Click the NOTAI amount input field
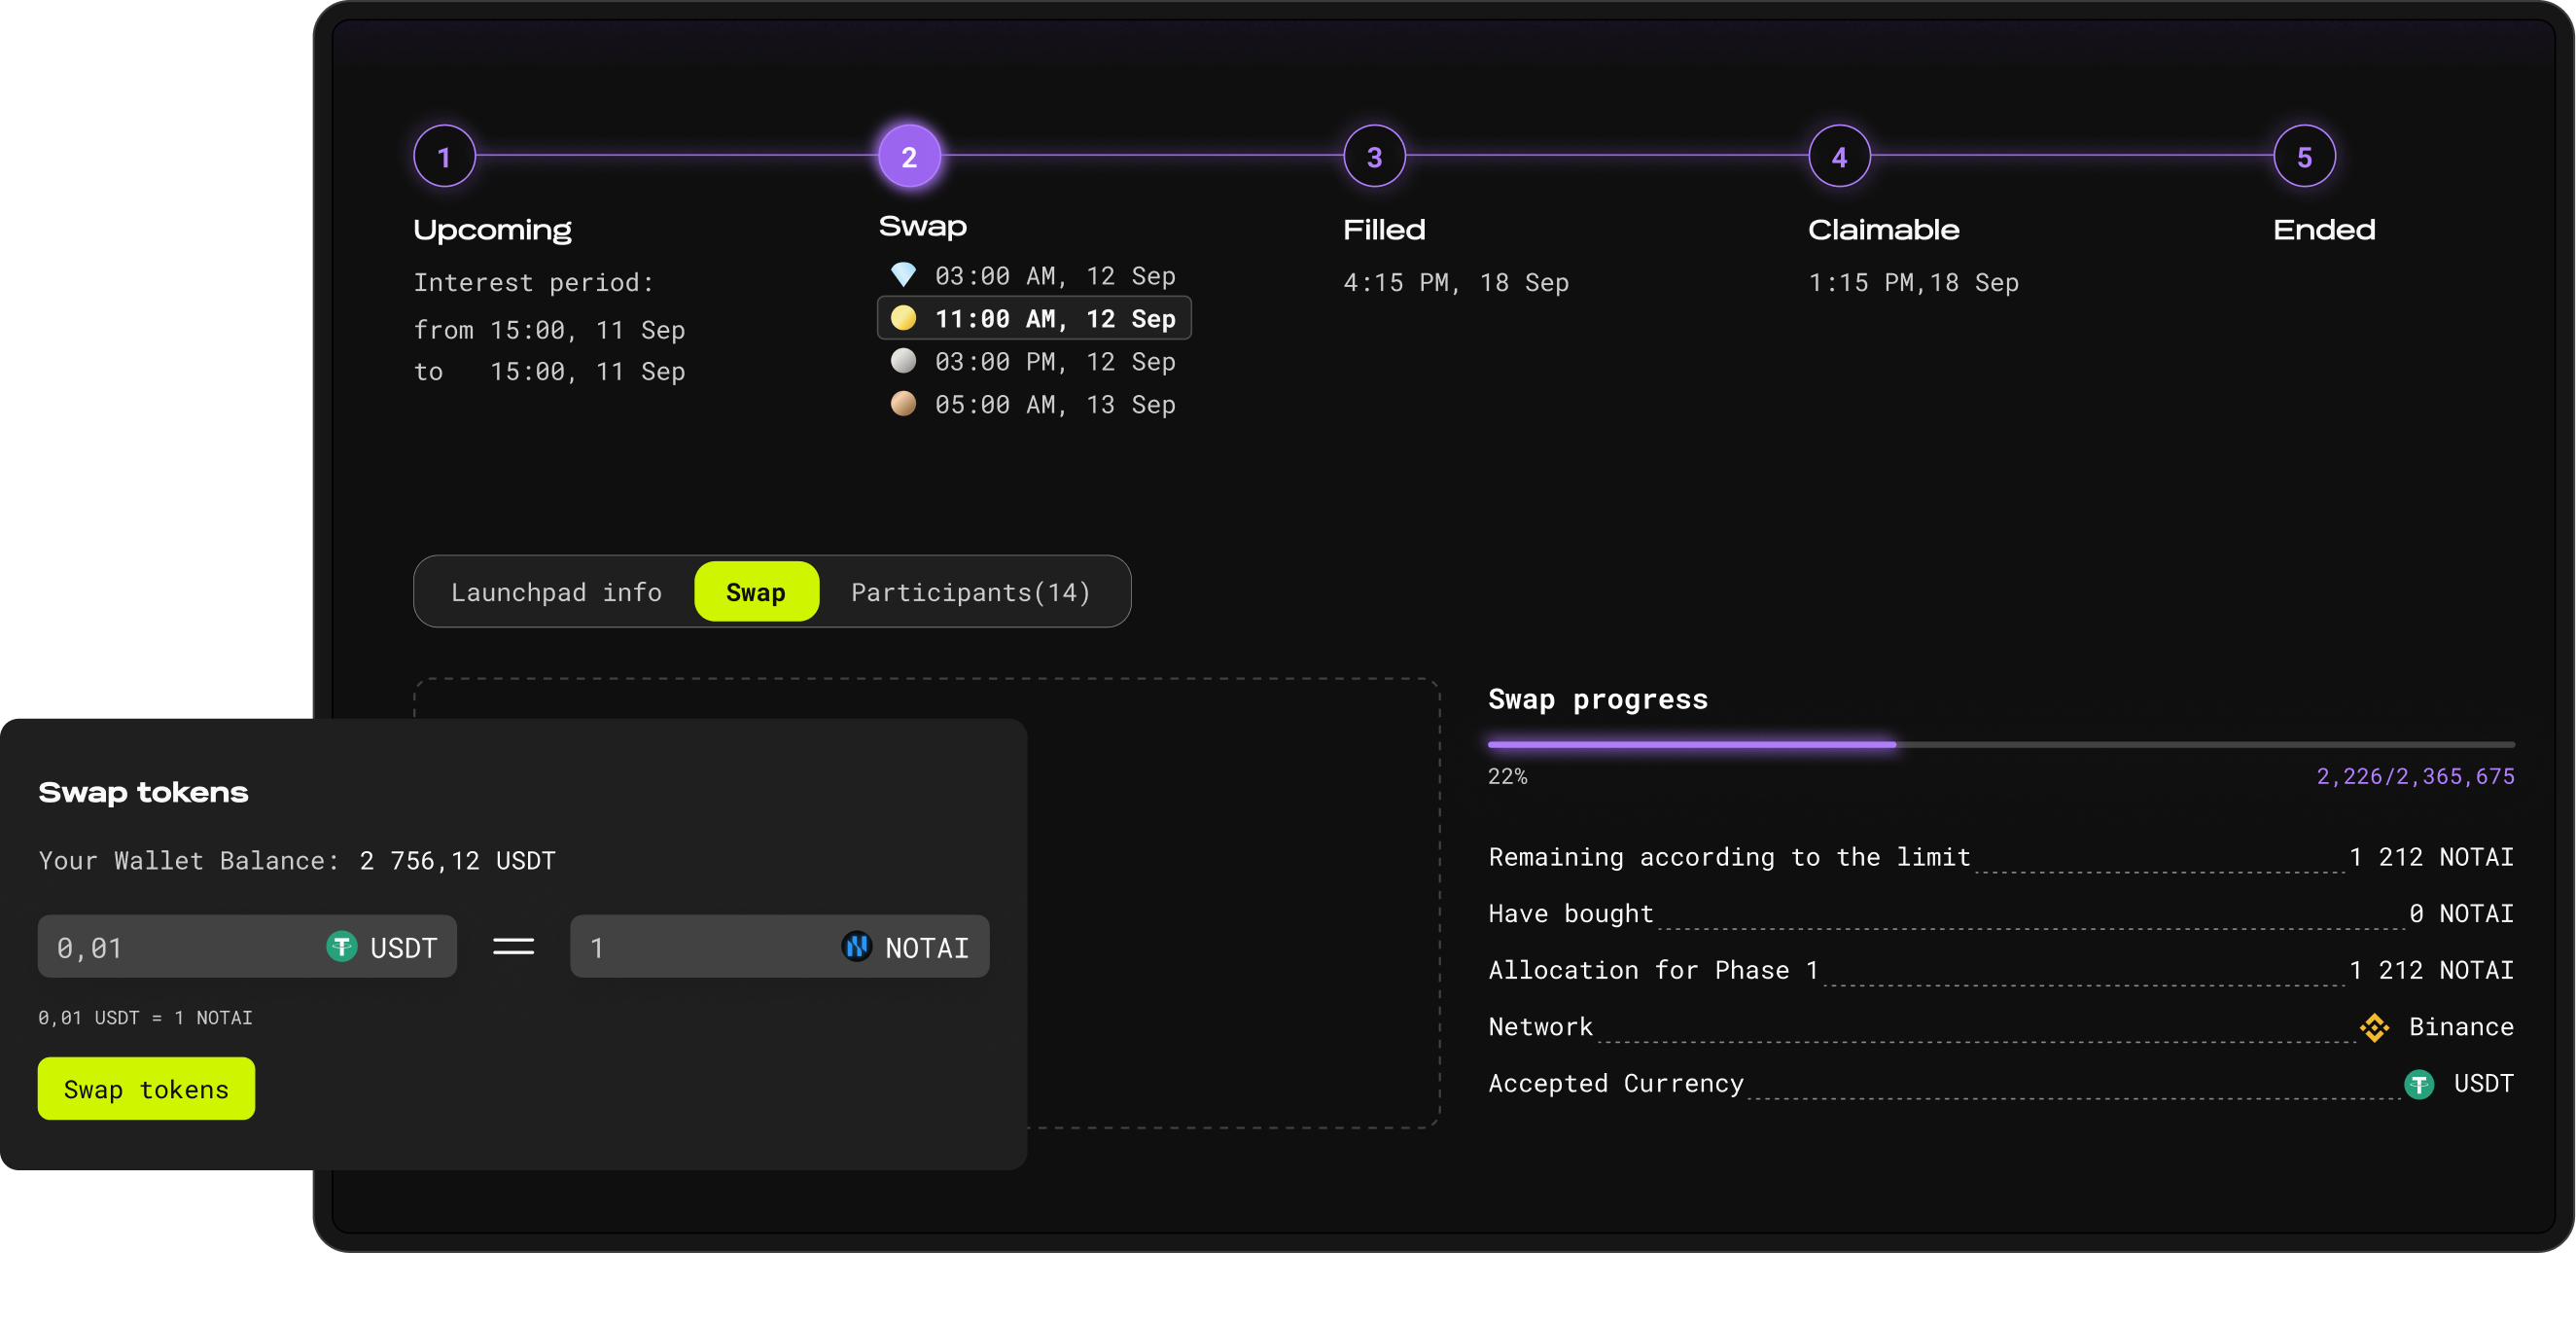The height and width of the screenshot is (1323, 2576). click(700, 947)
